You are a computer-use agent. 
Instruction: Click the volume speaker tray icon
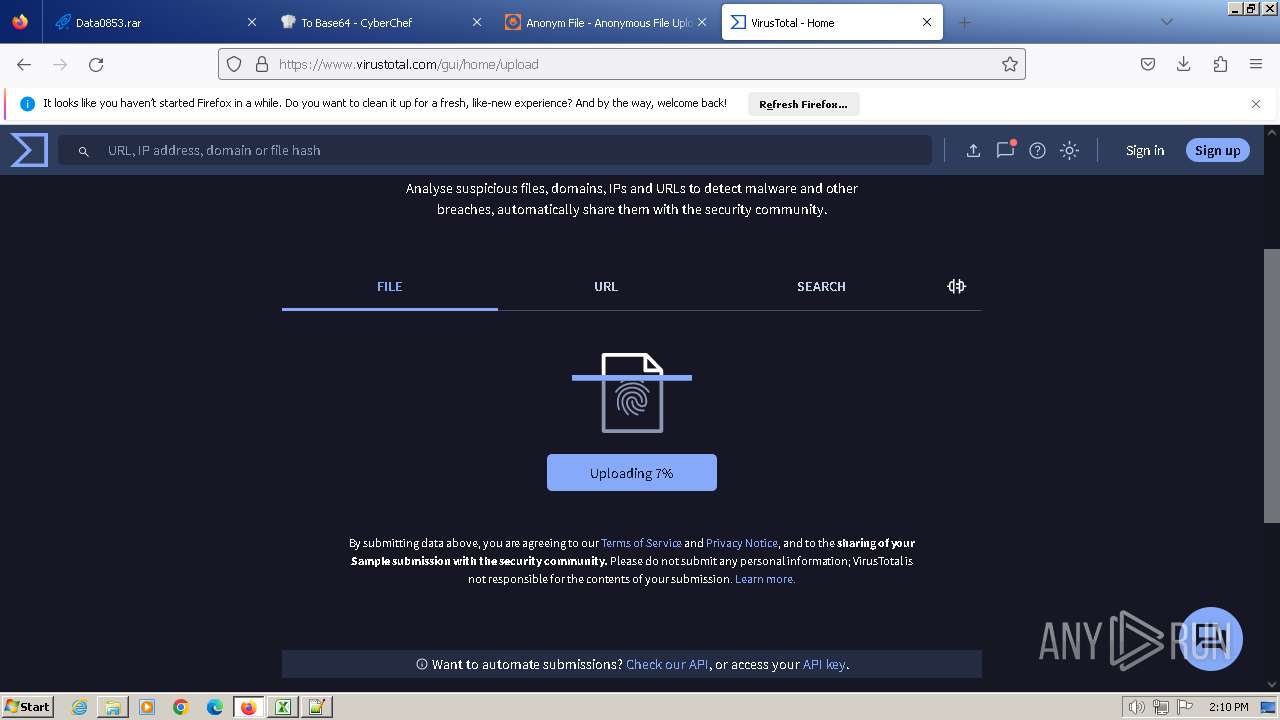click(x=1138, y=707)
